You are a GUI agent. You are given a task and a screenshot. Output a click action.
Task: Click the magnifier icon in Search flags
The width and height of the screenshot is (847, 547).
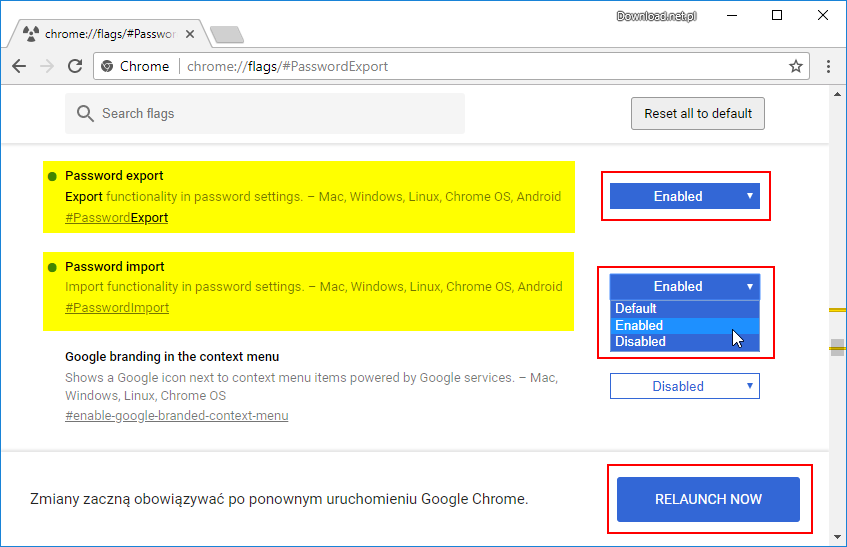point(85,113)
